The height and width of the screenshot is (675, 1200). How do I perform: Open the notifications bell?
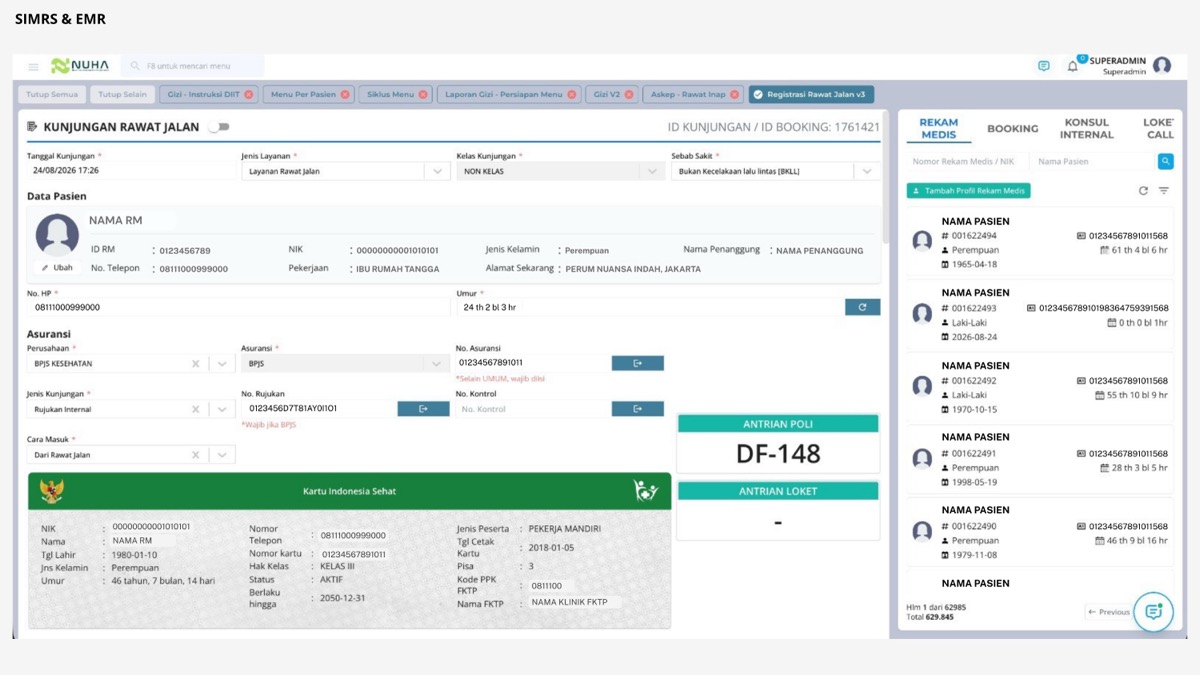[1073, 66]
